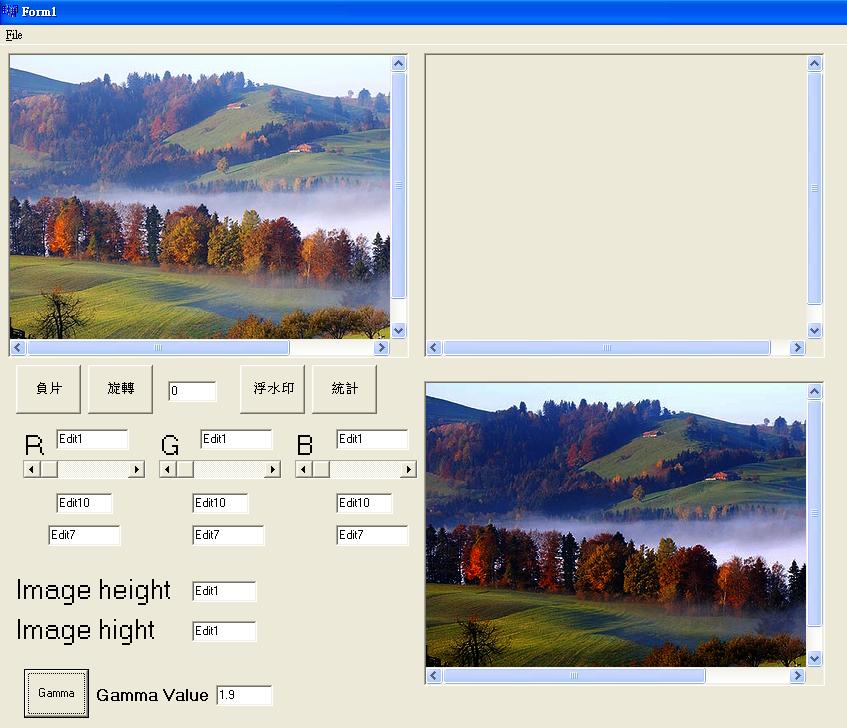Click the Edit10 field under G
847x728 pixels.
coord(220,503)
